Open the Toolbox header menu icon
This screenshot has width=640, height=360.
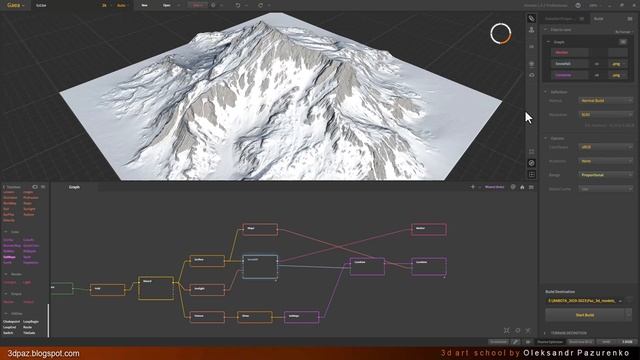pos(43,187)
